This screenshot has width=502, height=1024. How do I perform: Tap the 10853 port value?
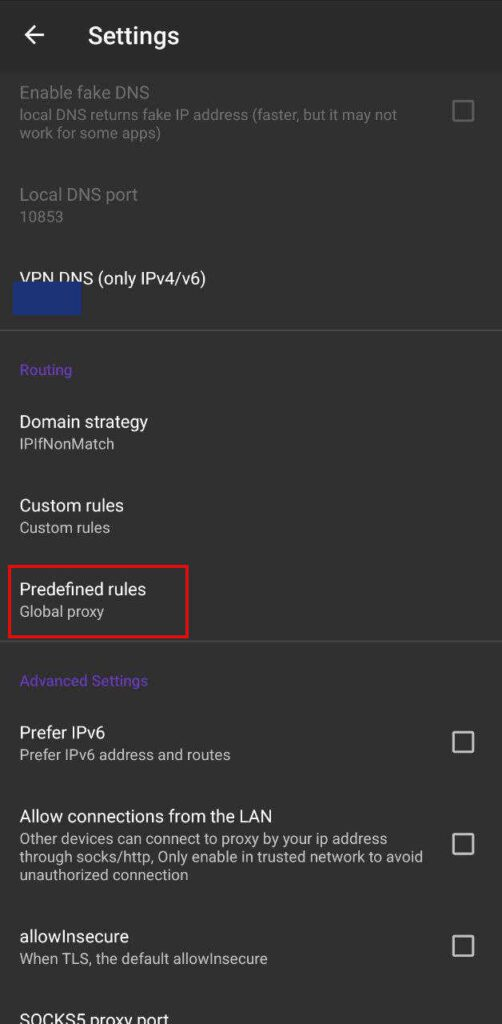point(41,216)
